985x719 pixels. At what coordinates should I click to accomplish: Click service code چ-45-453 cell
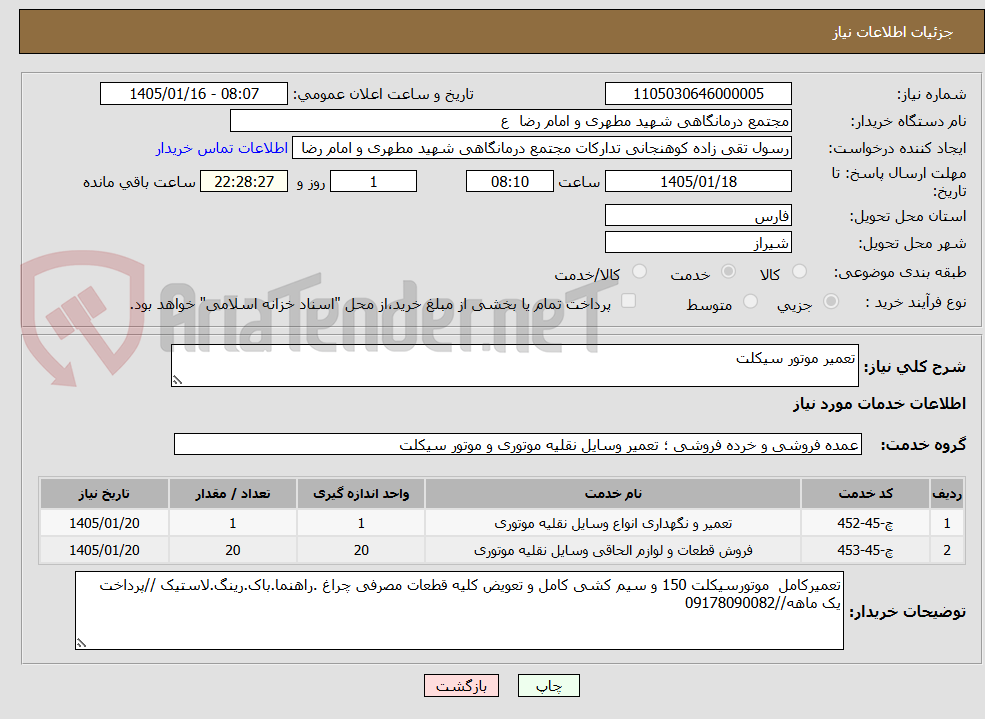865,550
